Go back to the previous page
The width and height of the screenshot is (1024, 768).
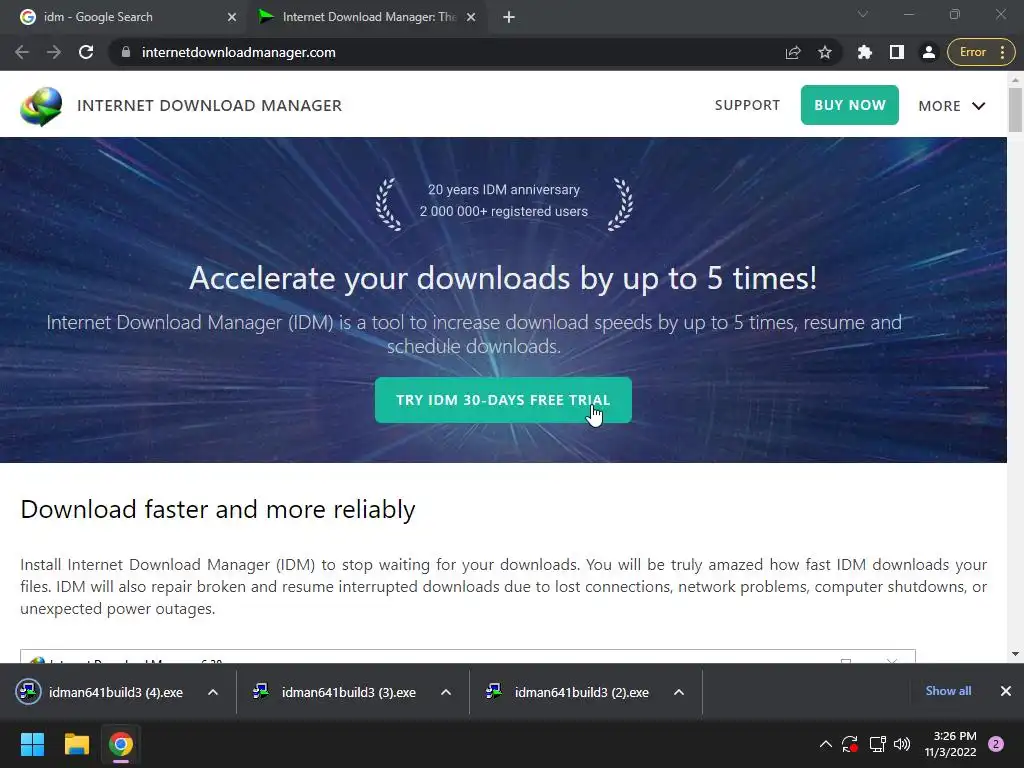click(x=22, y=52)
